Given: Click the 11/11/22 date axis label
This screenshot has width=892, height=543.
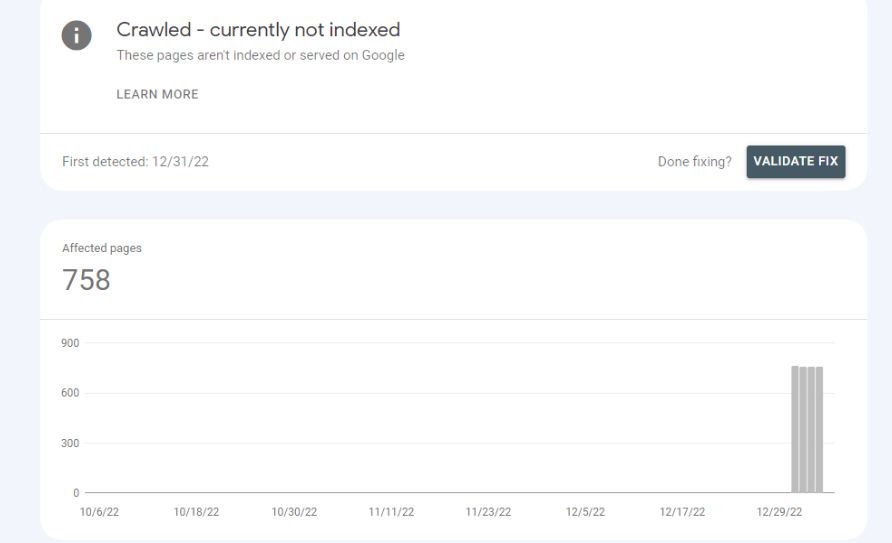Looking at the screenshot, I should coord(391,512).
